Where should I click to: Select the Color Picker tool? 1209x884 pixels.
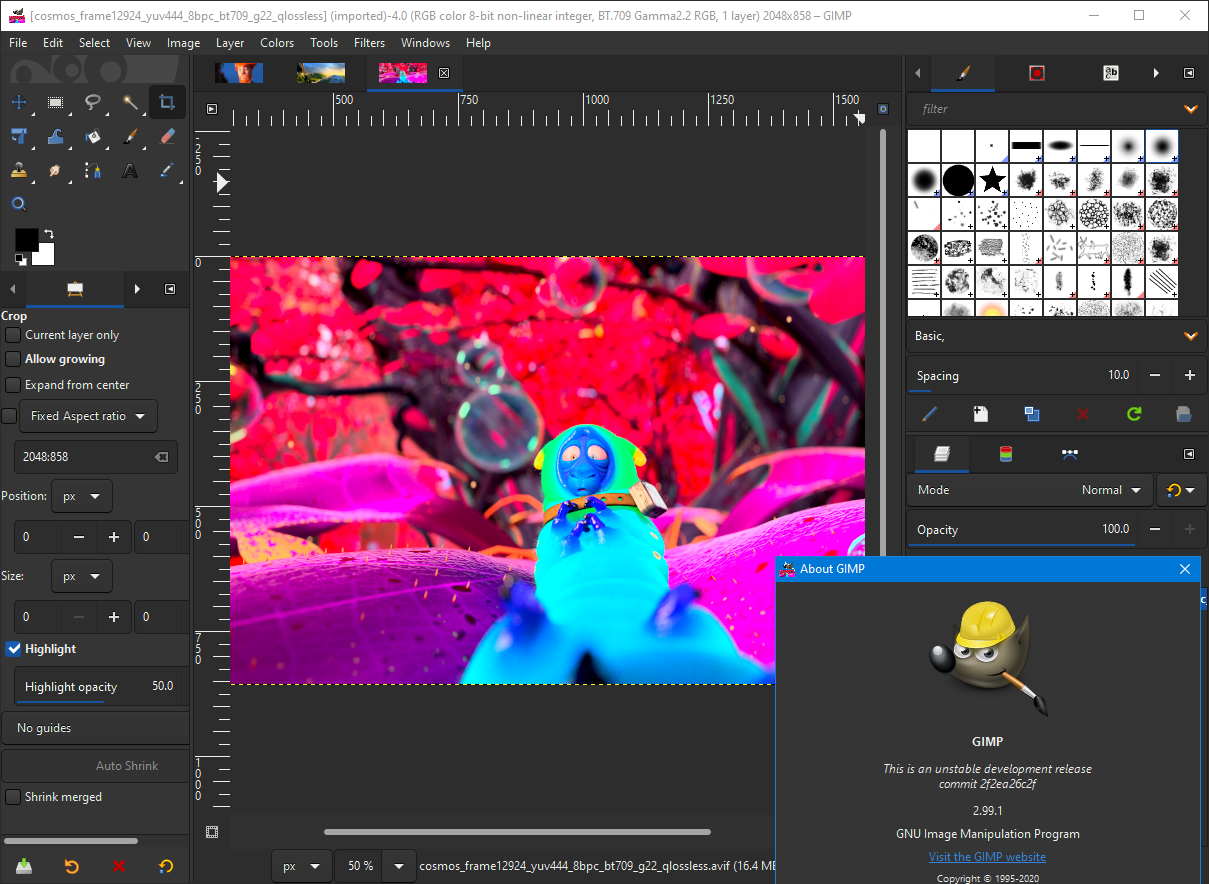click(x=167, y=171)
